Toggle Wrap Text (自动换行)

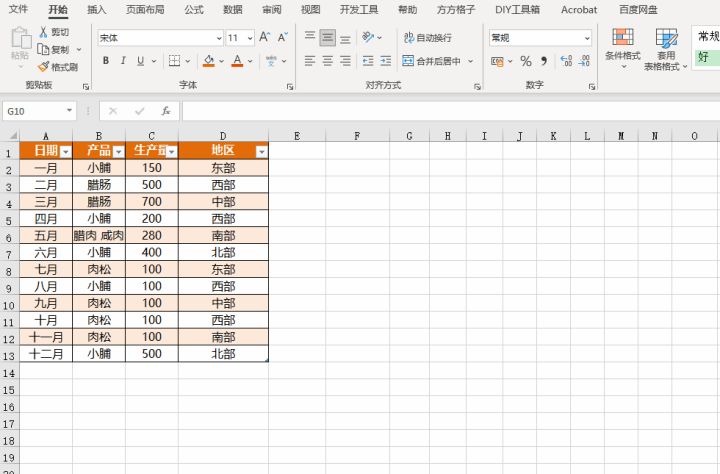click(x=428, y=37)
